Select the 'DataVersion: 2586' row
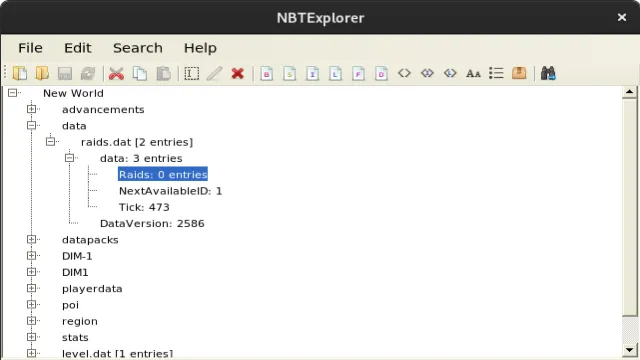 (x=152, y=224)
